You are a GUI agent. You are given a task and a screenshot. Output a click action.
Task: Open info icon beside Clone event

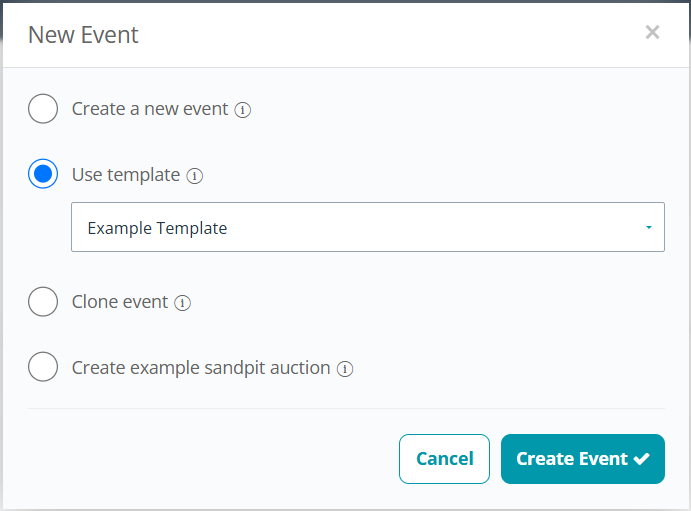pos(182,303)
